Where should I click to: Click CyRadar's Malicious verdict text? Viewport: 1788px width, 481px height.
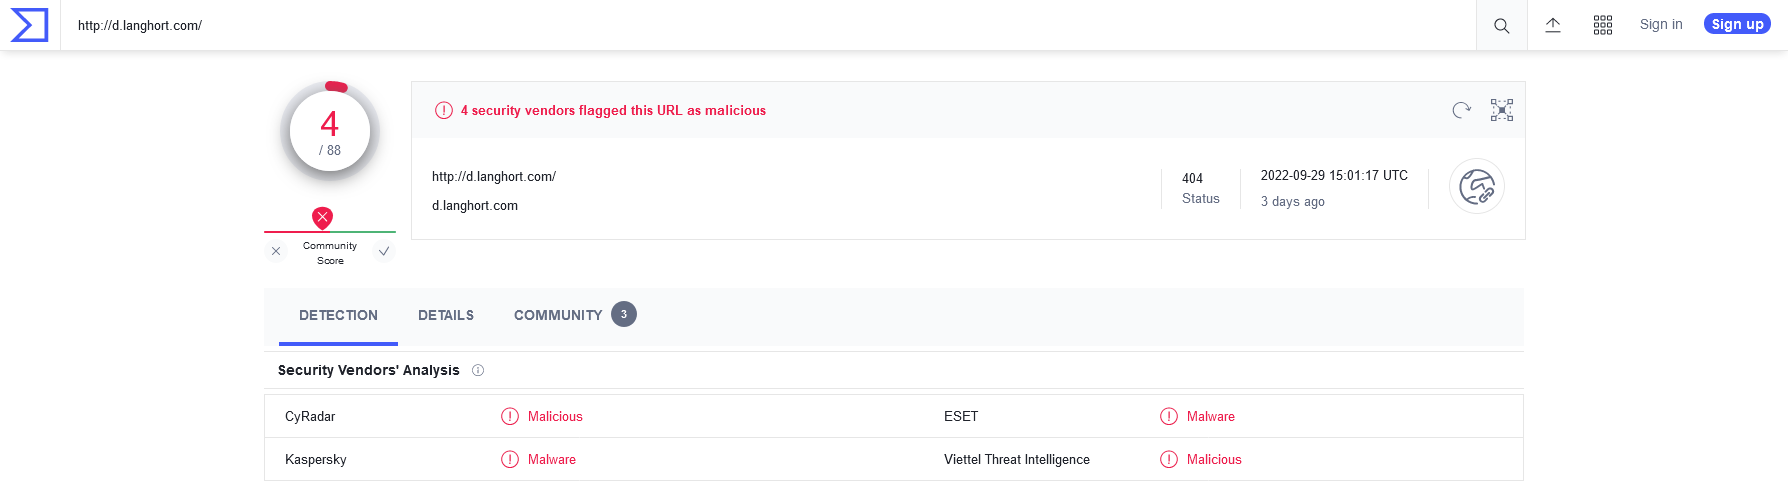tap(555, 417)
